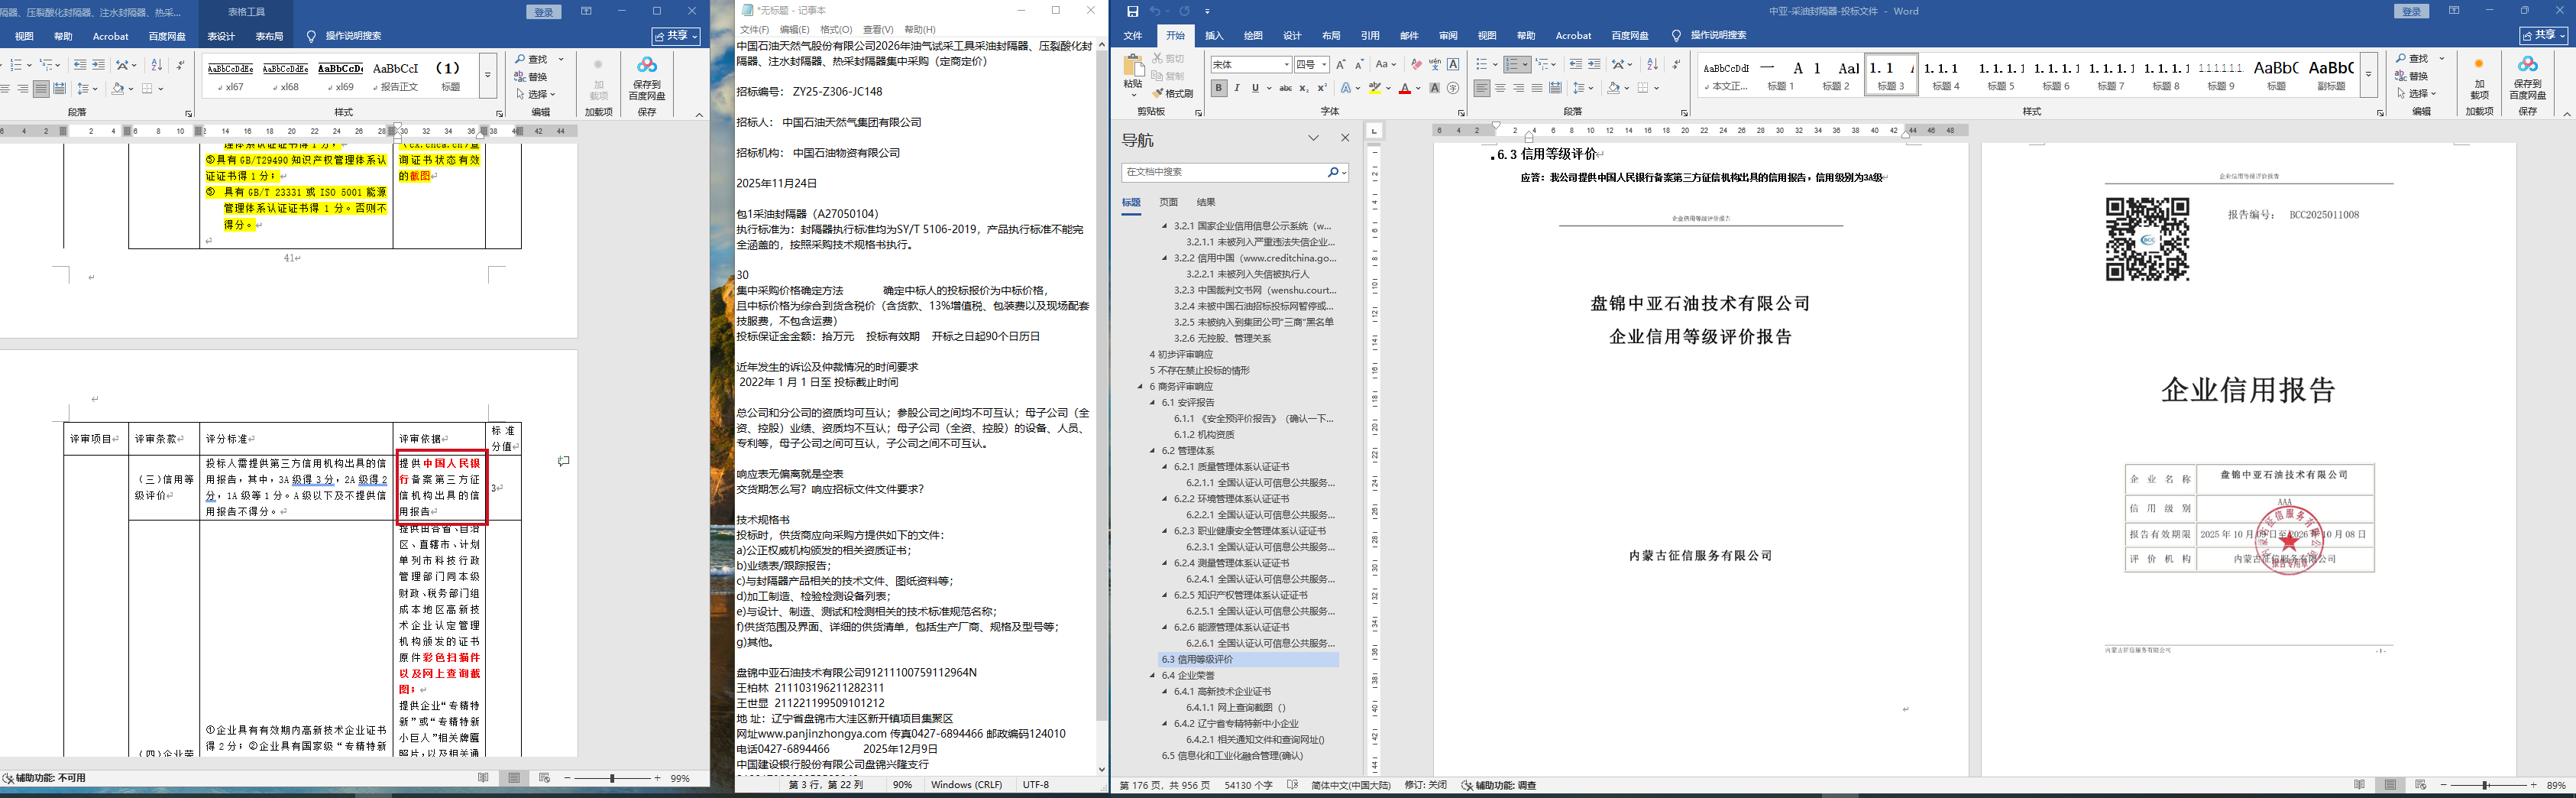The width and height of the screenshot is (2576, 798).
Task: Toggle left alignment in right Word ribbon
Action: coord(1482,88)
